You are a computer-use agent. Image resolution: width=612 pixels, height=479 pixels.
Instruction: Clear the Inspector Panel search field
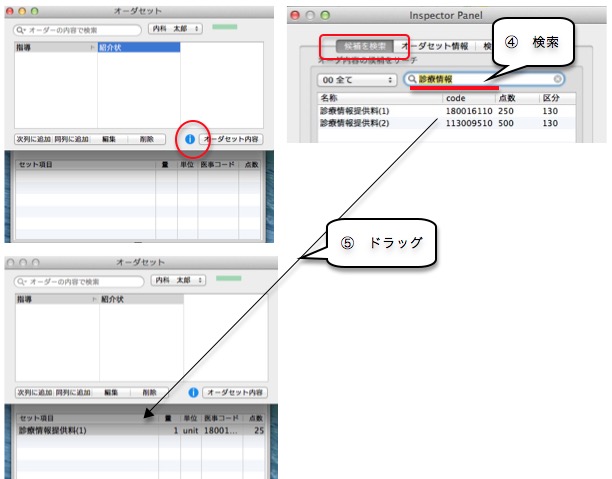coord(557,78)
